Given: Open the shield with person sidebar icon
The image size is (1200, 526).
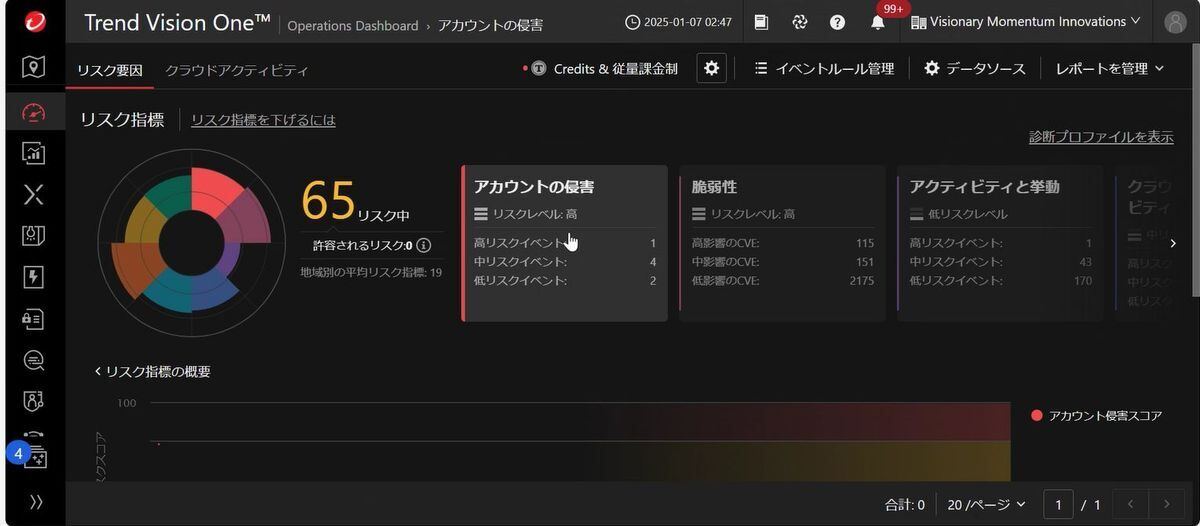Looking at the screenshot, I should pos(33,402).
